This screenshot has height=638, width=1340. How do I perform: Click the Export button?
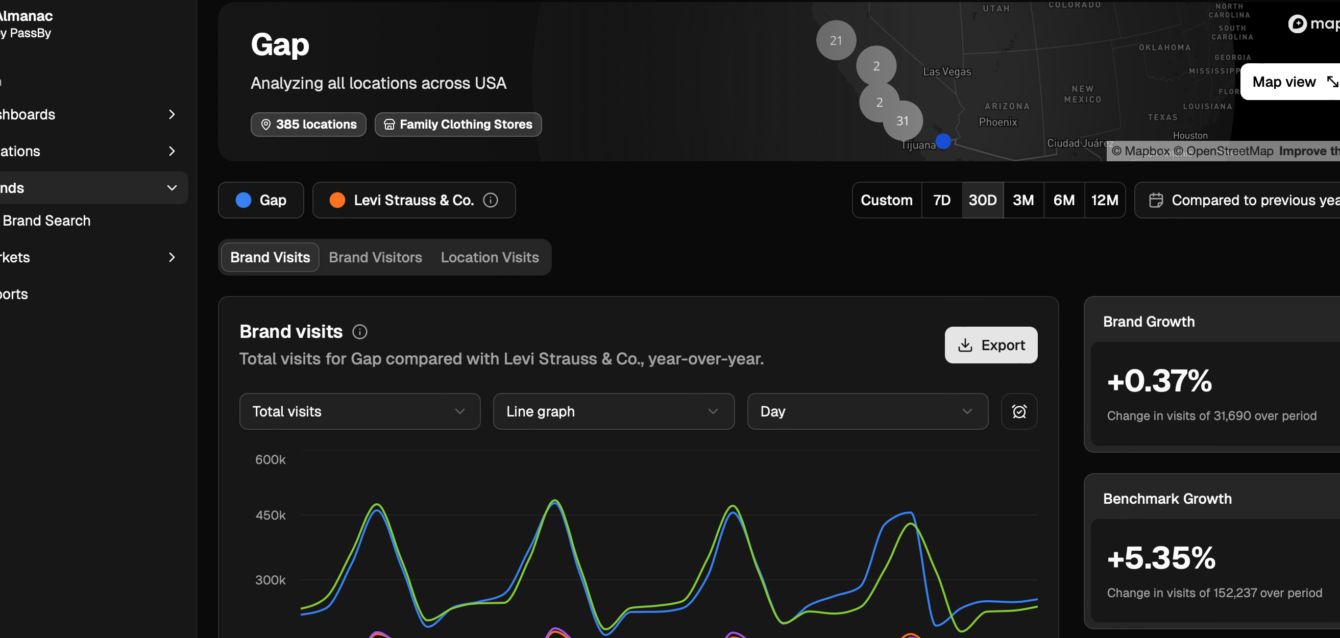(x=991, y=345)
